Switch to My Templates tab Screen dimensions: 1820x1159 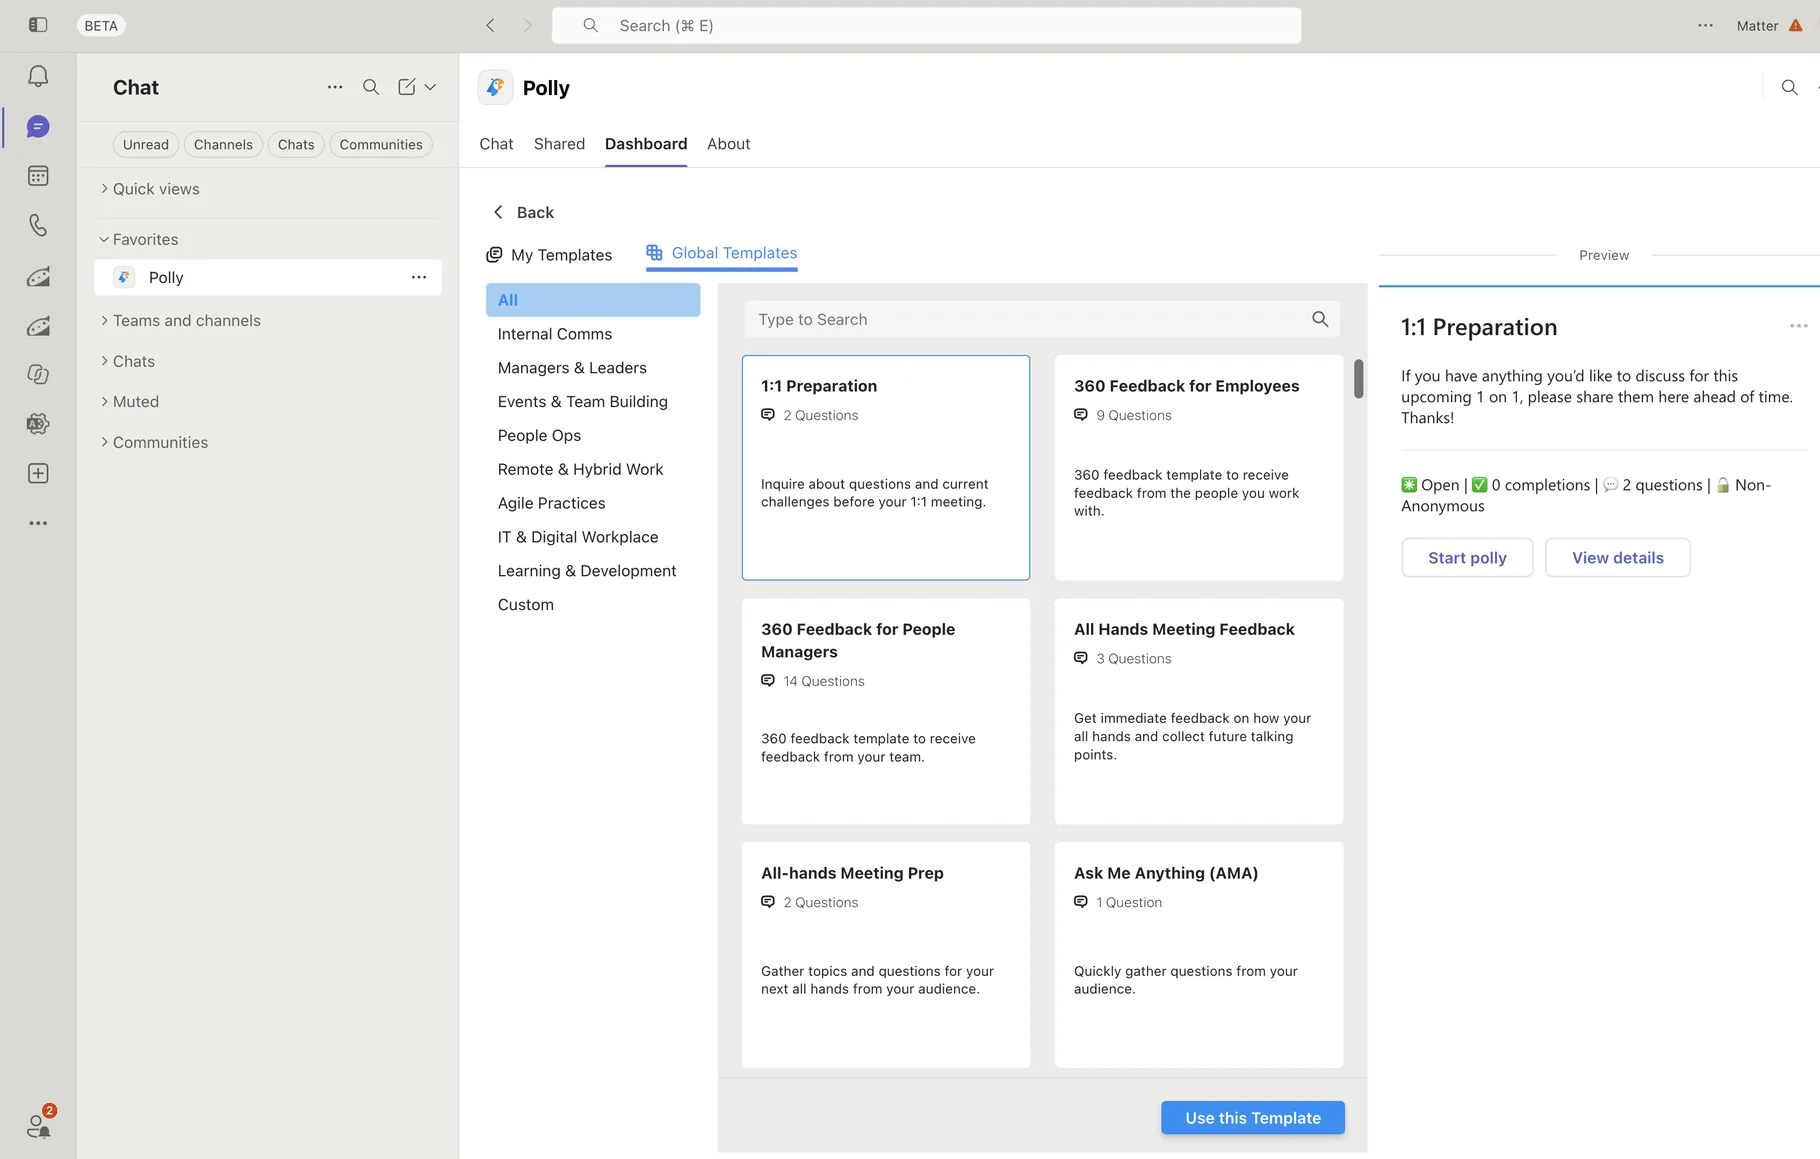tap(549, 255)
